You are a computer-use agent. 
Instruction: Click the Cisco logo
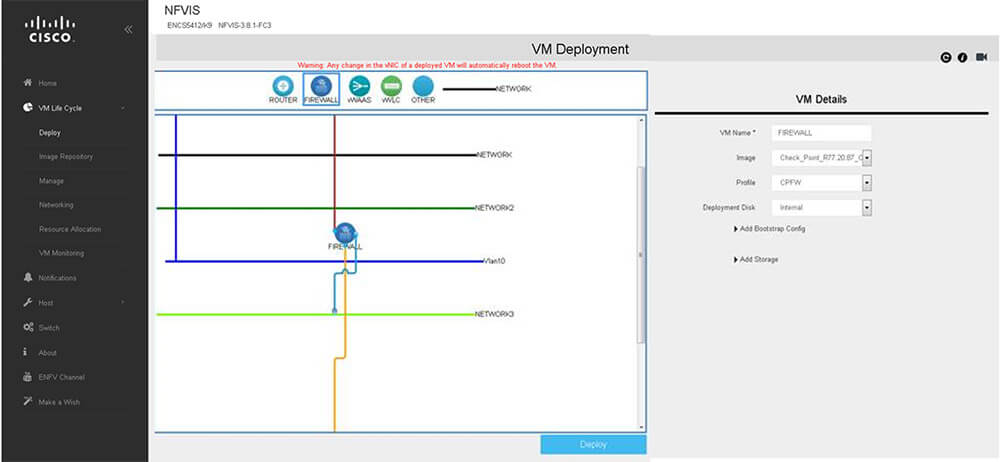pos(50,29)
